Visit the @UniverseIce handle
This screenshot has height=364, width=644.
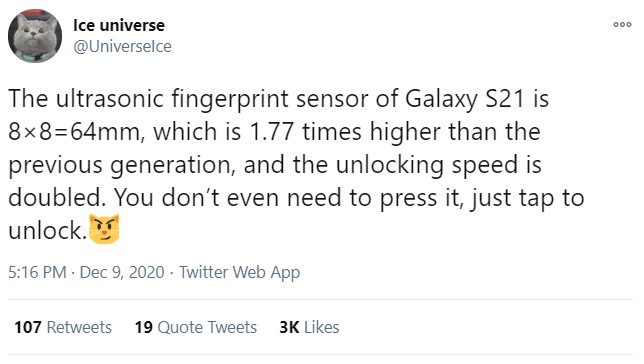tap(122, 46)
